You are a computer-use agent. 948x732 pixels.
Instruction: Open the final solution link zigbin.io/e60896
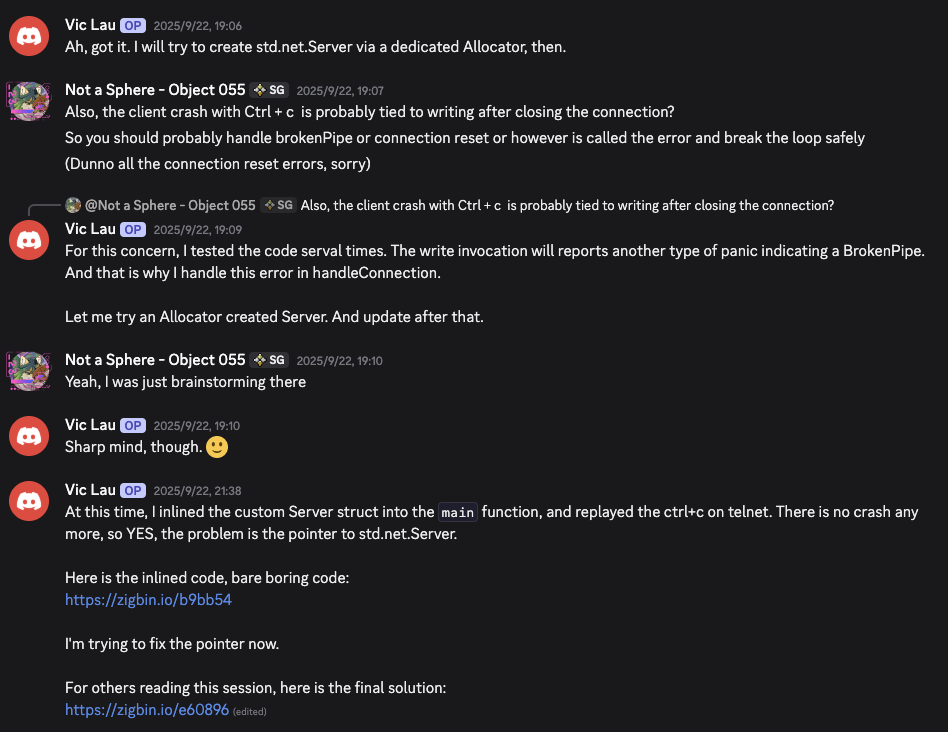point(147,710)
